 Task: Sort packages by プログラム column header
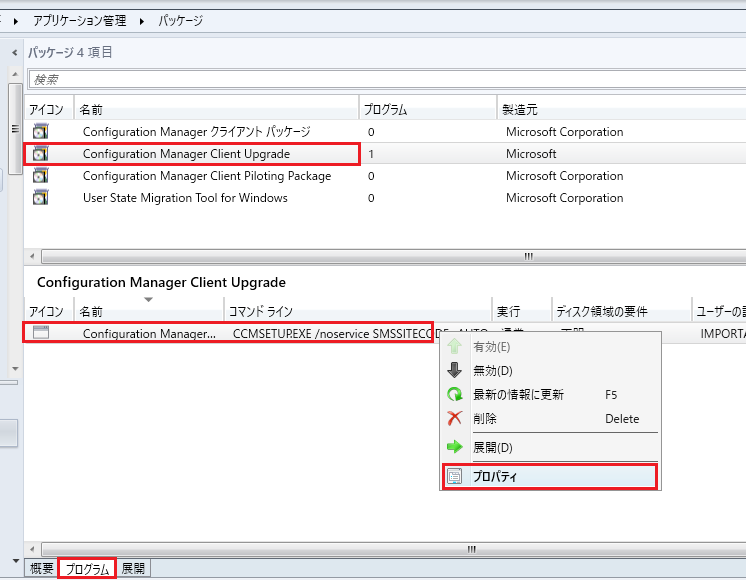(427, 109)
